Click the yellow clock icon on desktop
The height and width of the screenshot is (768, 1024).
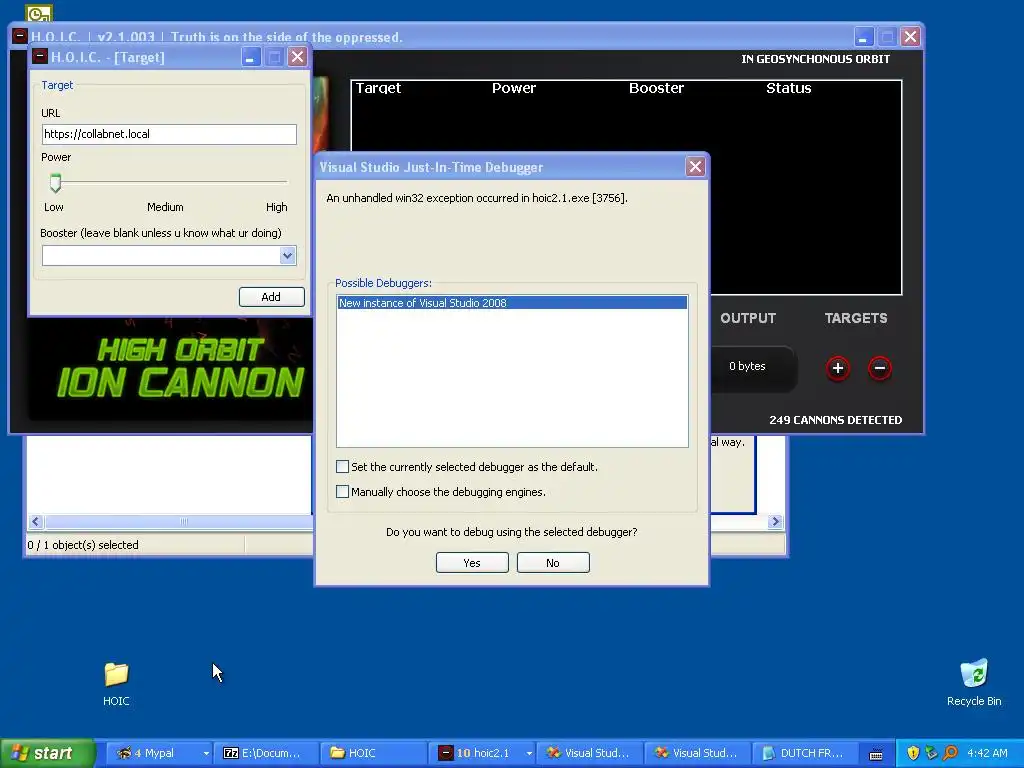coord(39,12)
